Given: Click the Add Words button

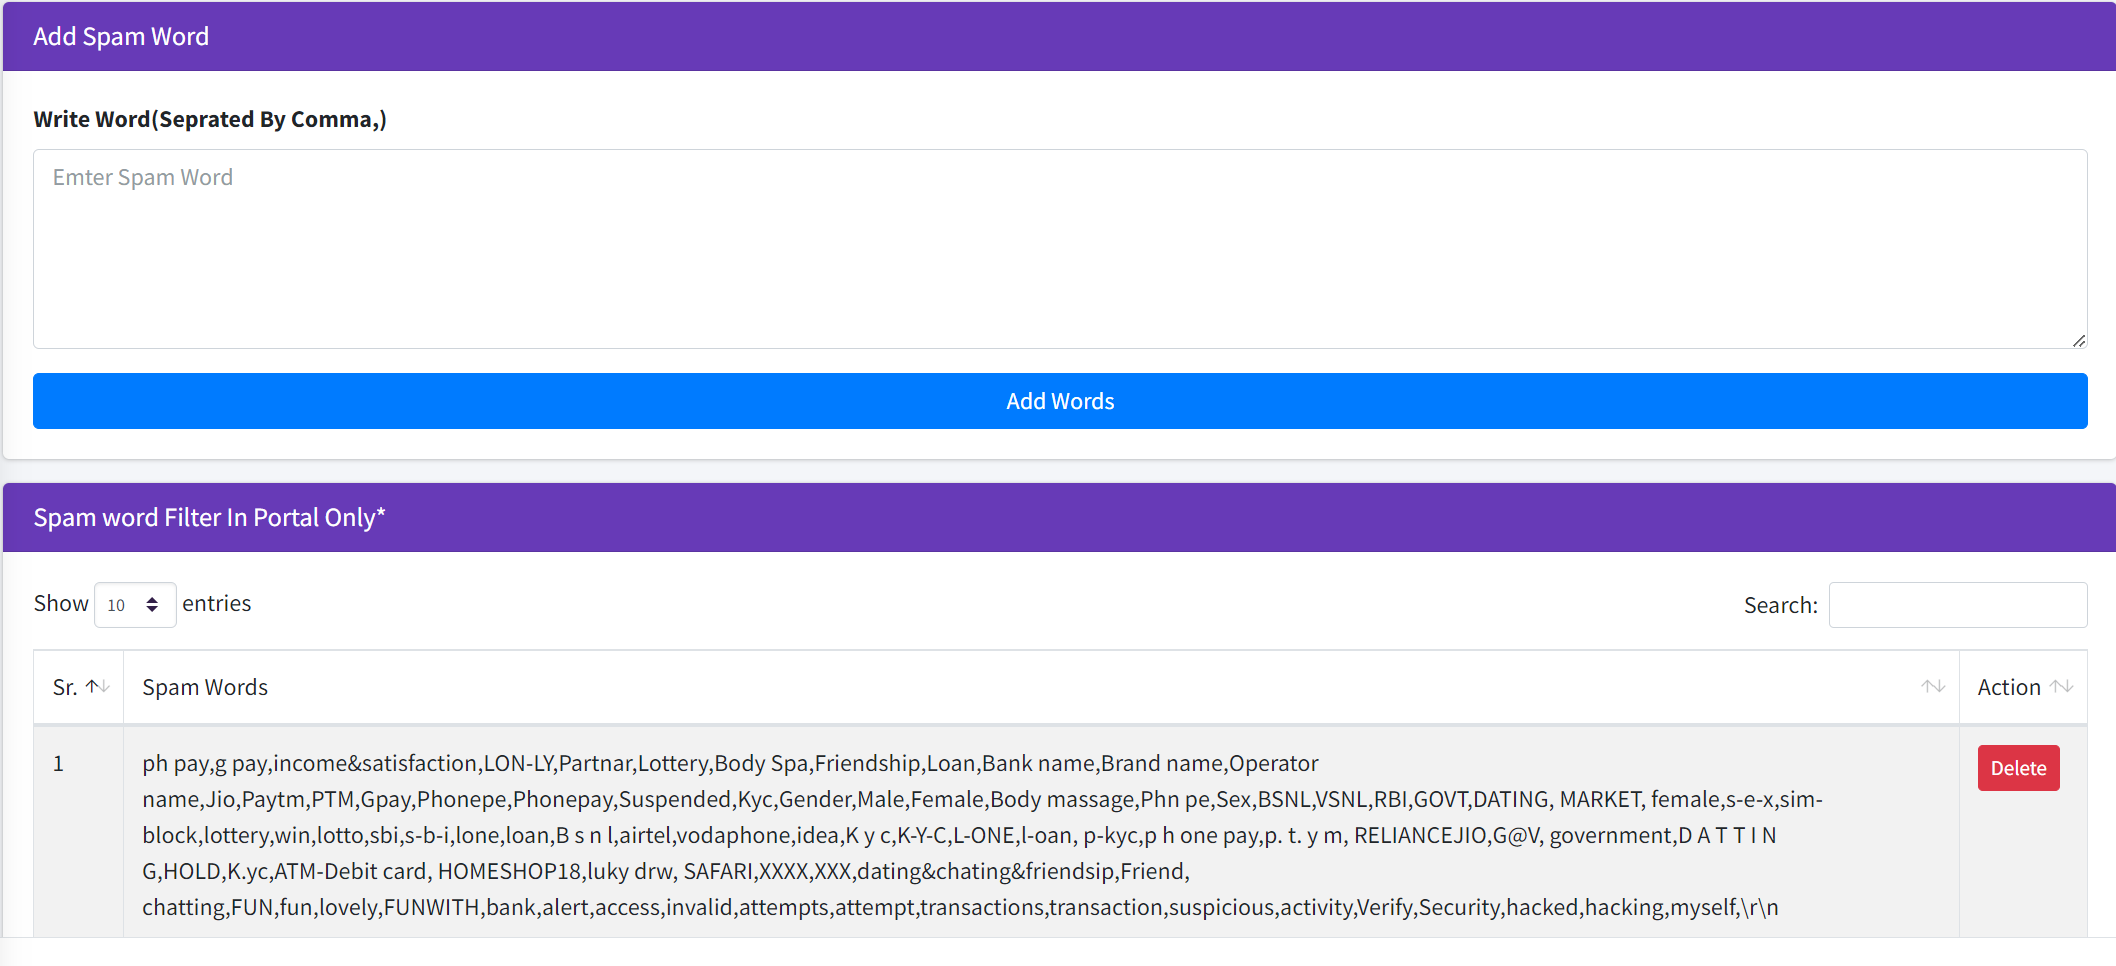Looking at the screenshot, I should (1060, 401).
